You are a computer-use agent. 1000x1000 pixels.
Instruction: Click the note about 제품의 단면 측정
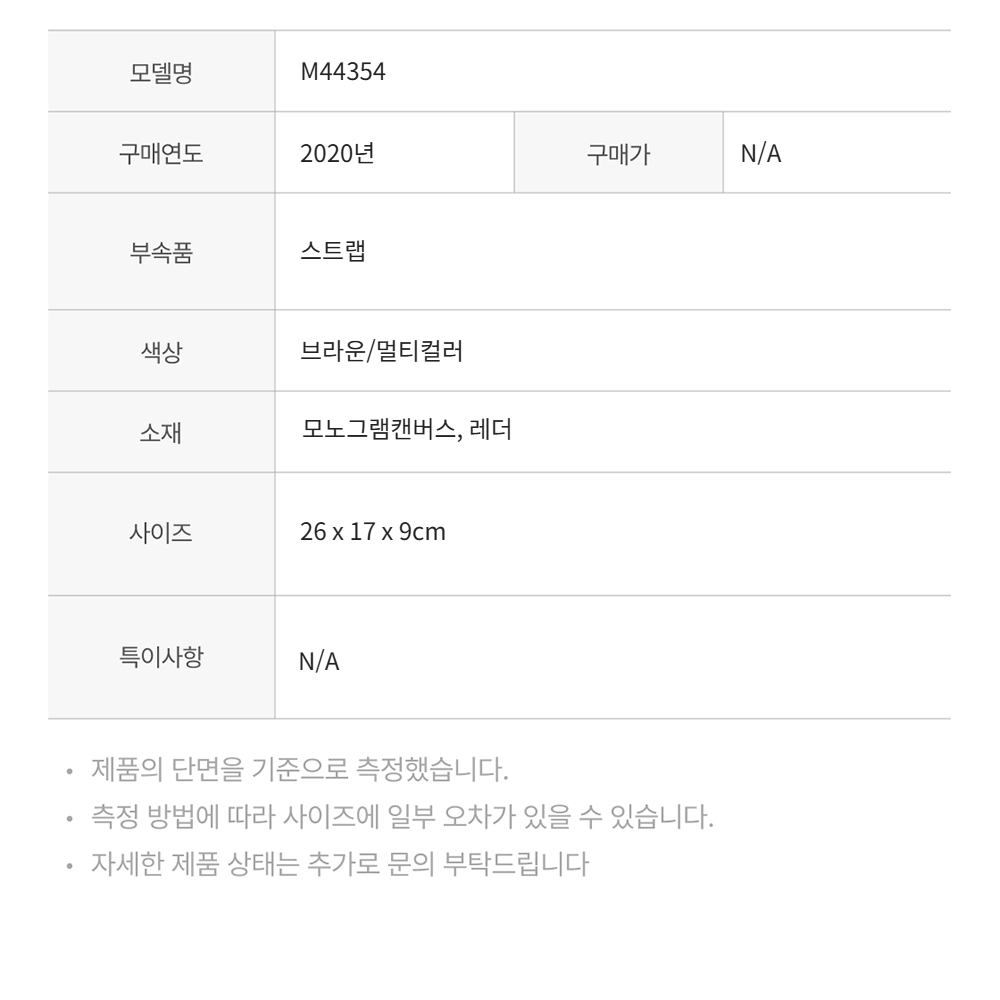coord(300,769)
